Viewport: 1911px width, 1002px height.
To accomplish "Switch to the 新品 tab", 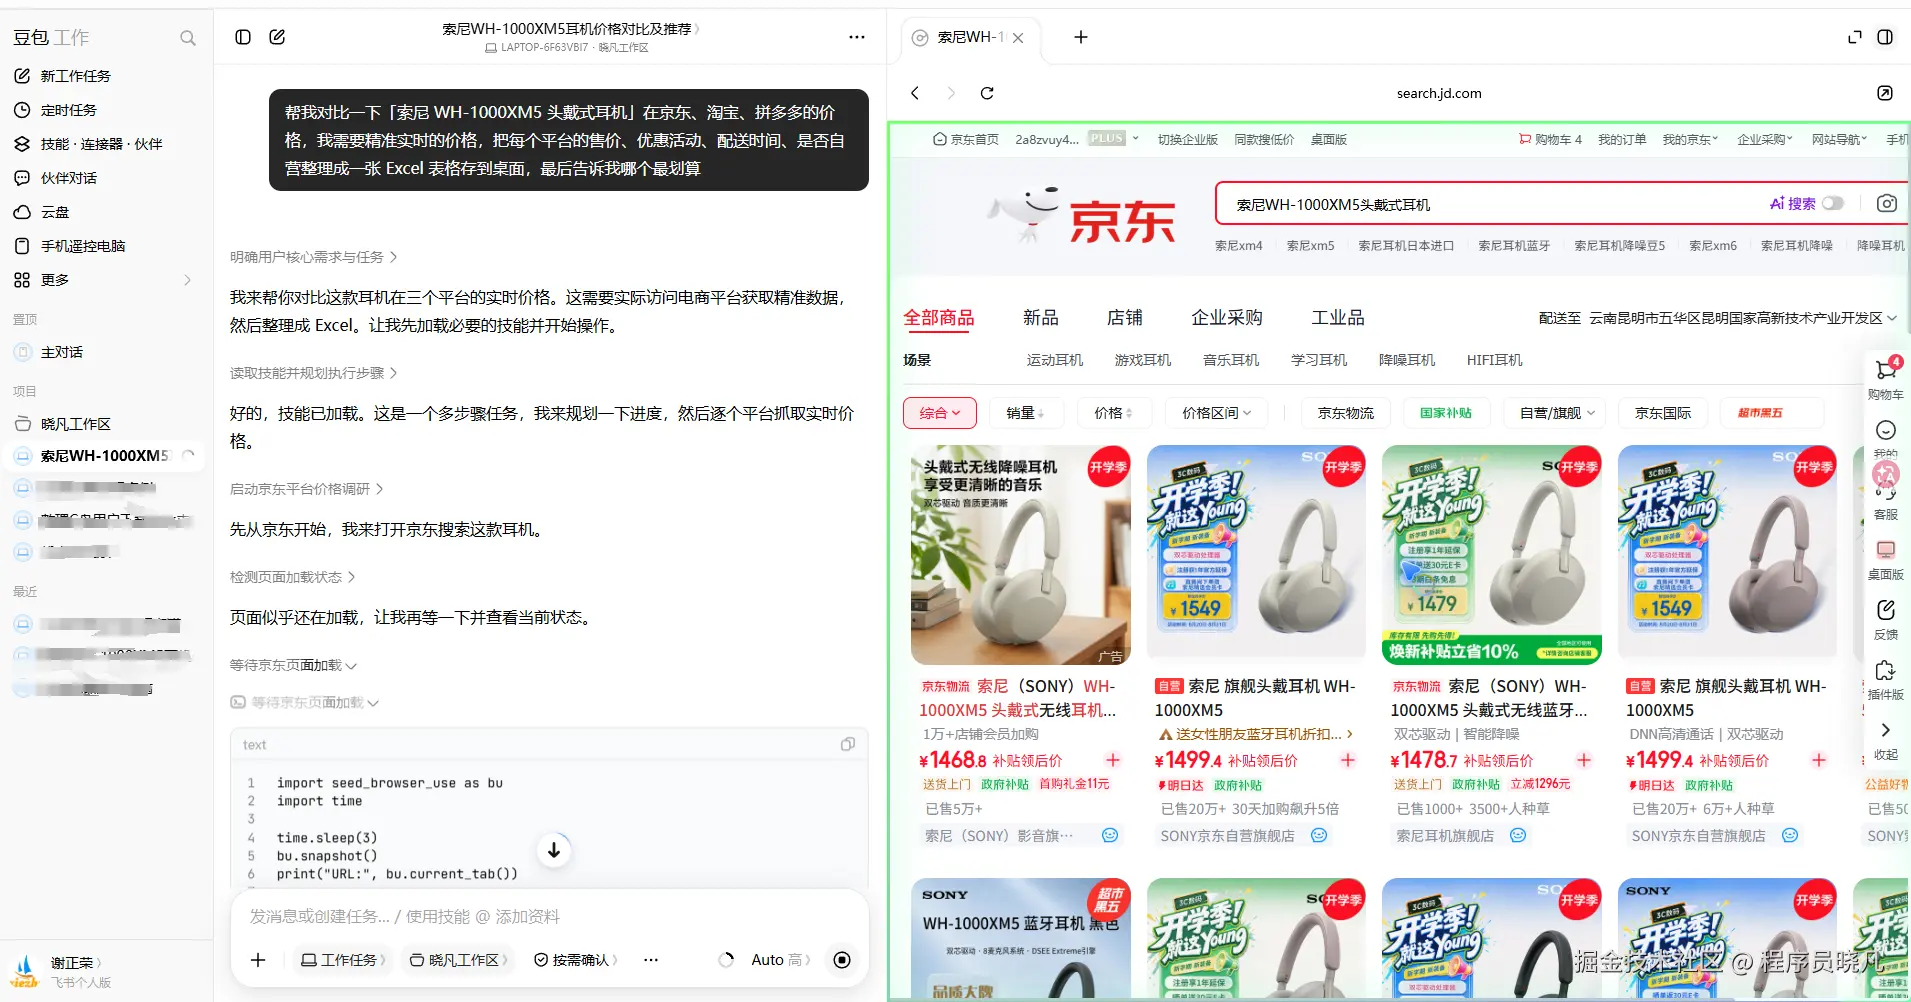I will (1040, 317).
